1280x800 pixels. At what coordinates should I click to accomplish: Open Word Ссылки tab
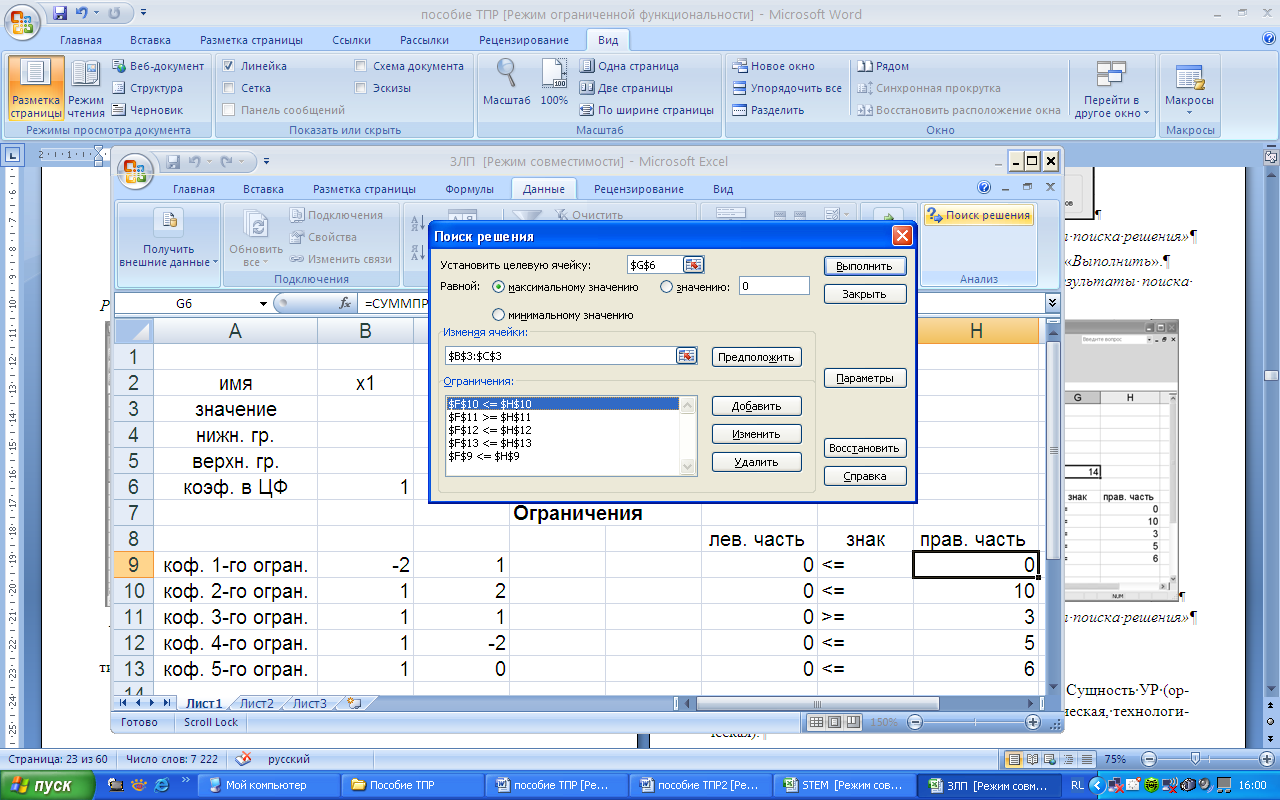click(352, 40)
